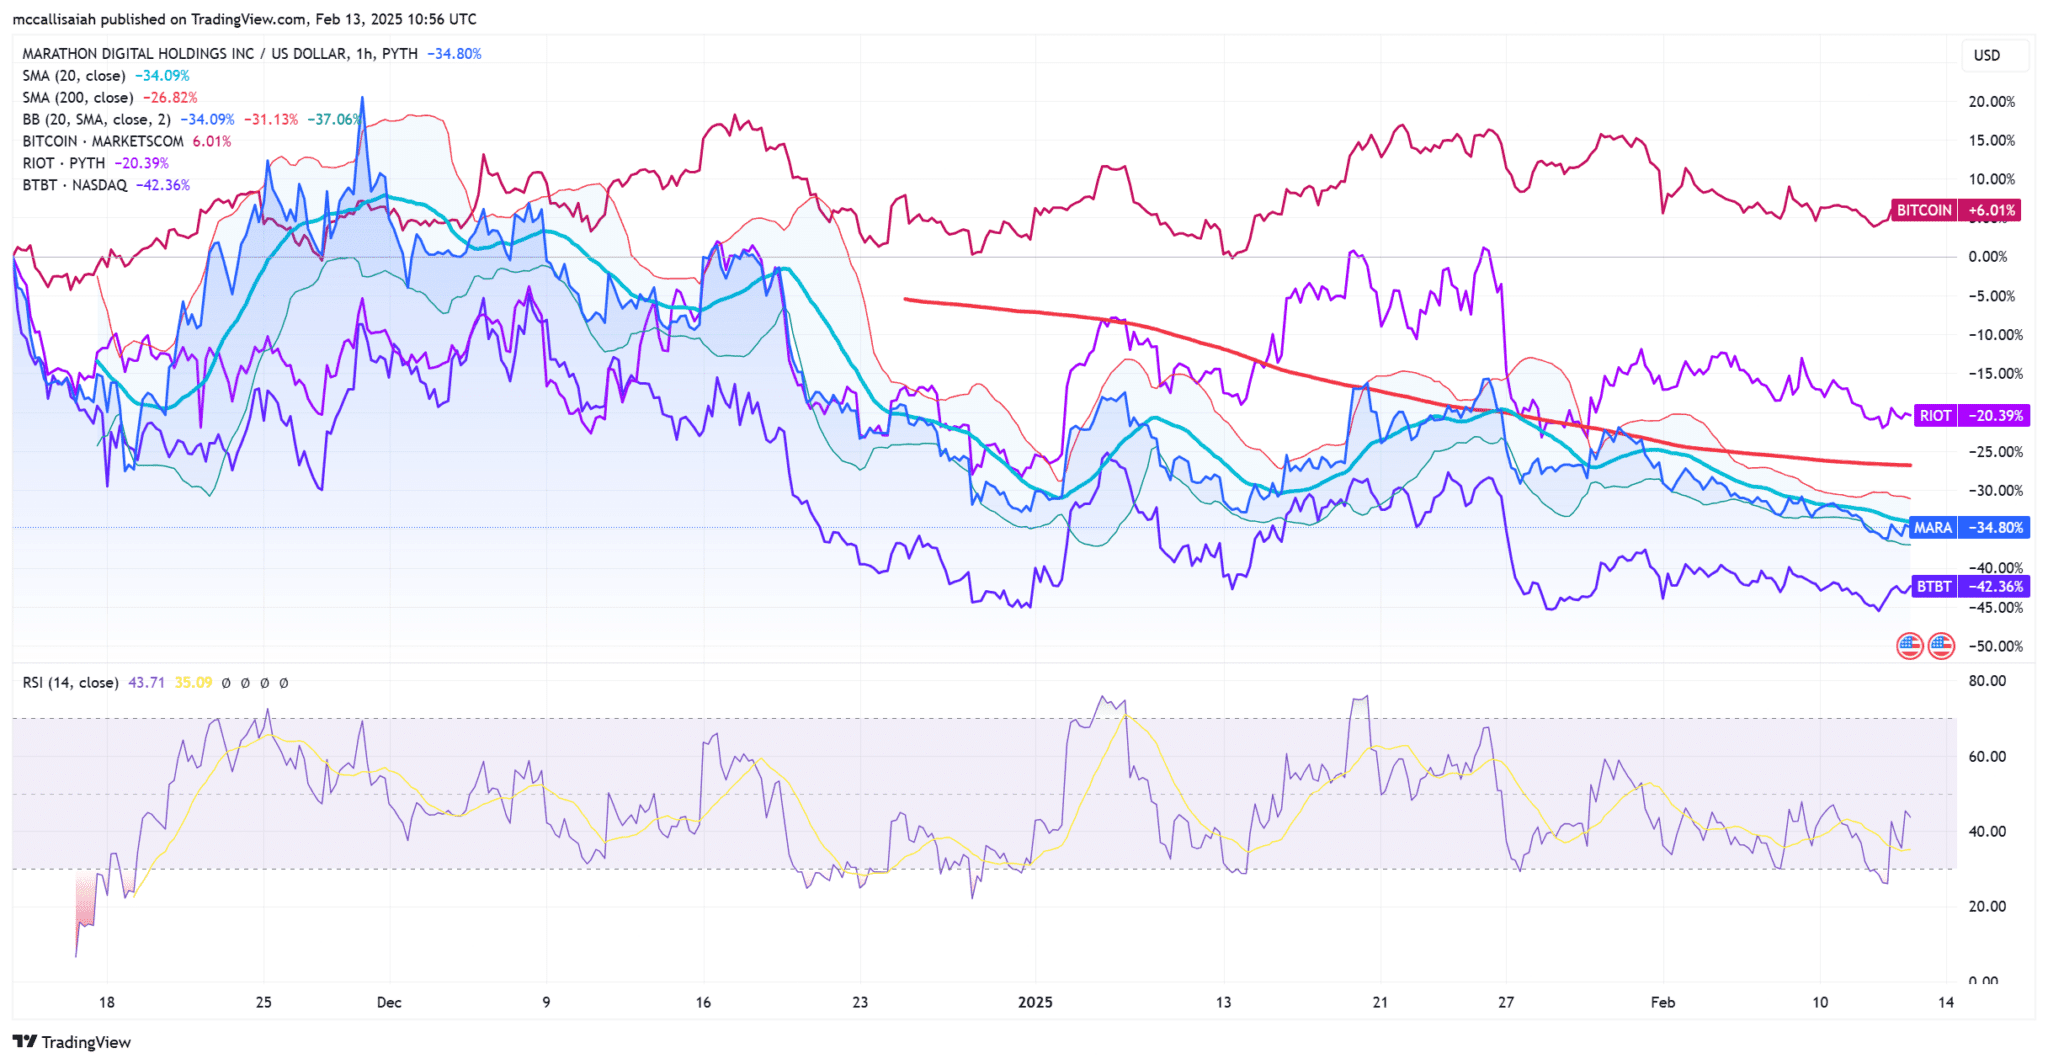Click the 80.00 level on RSI axis

point(1987,680)
